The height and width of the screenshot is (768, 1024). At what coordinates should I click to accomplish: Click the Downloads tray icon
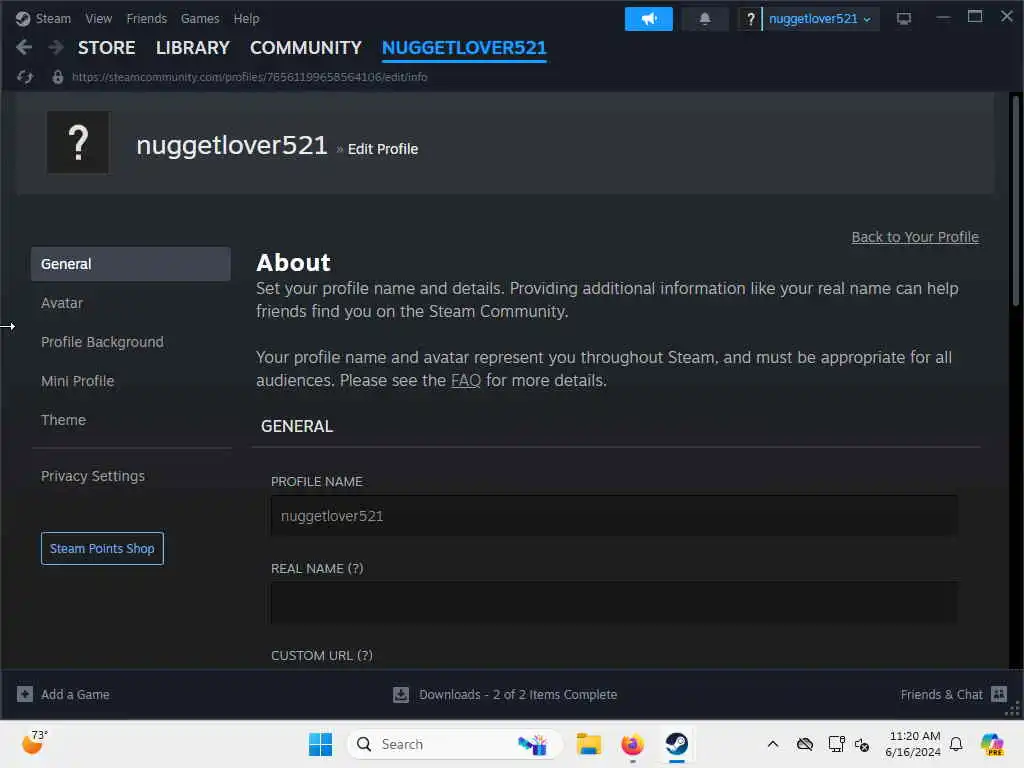[401, 694]
